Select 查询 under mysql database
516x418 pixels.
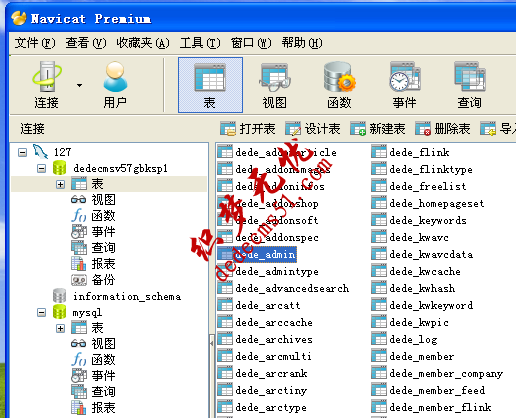[x=93, y=392]
